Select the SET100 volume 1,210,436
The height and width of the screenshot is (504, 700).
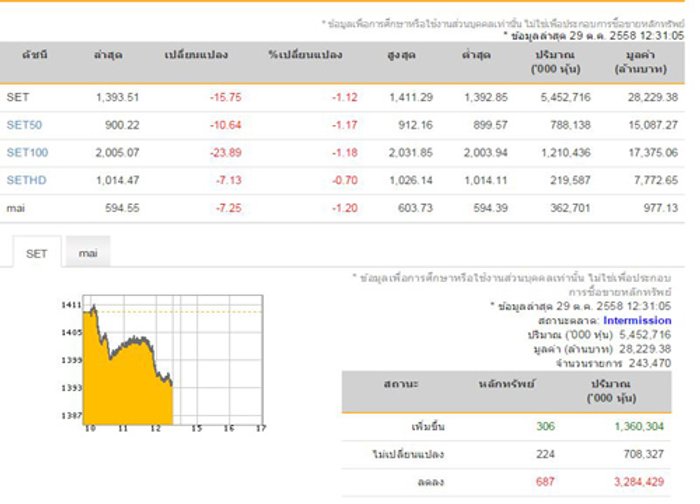[x=566, y=153]
